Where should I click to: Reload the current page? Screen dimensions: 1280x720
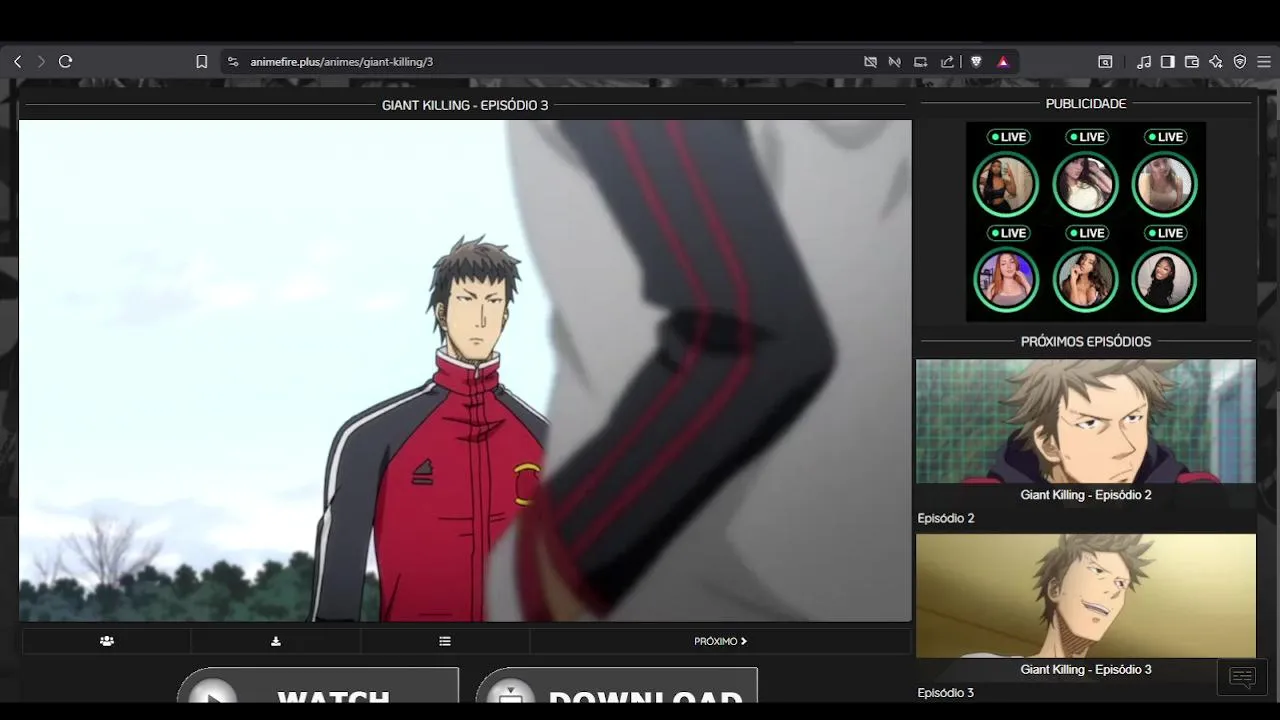[66, 62]
